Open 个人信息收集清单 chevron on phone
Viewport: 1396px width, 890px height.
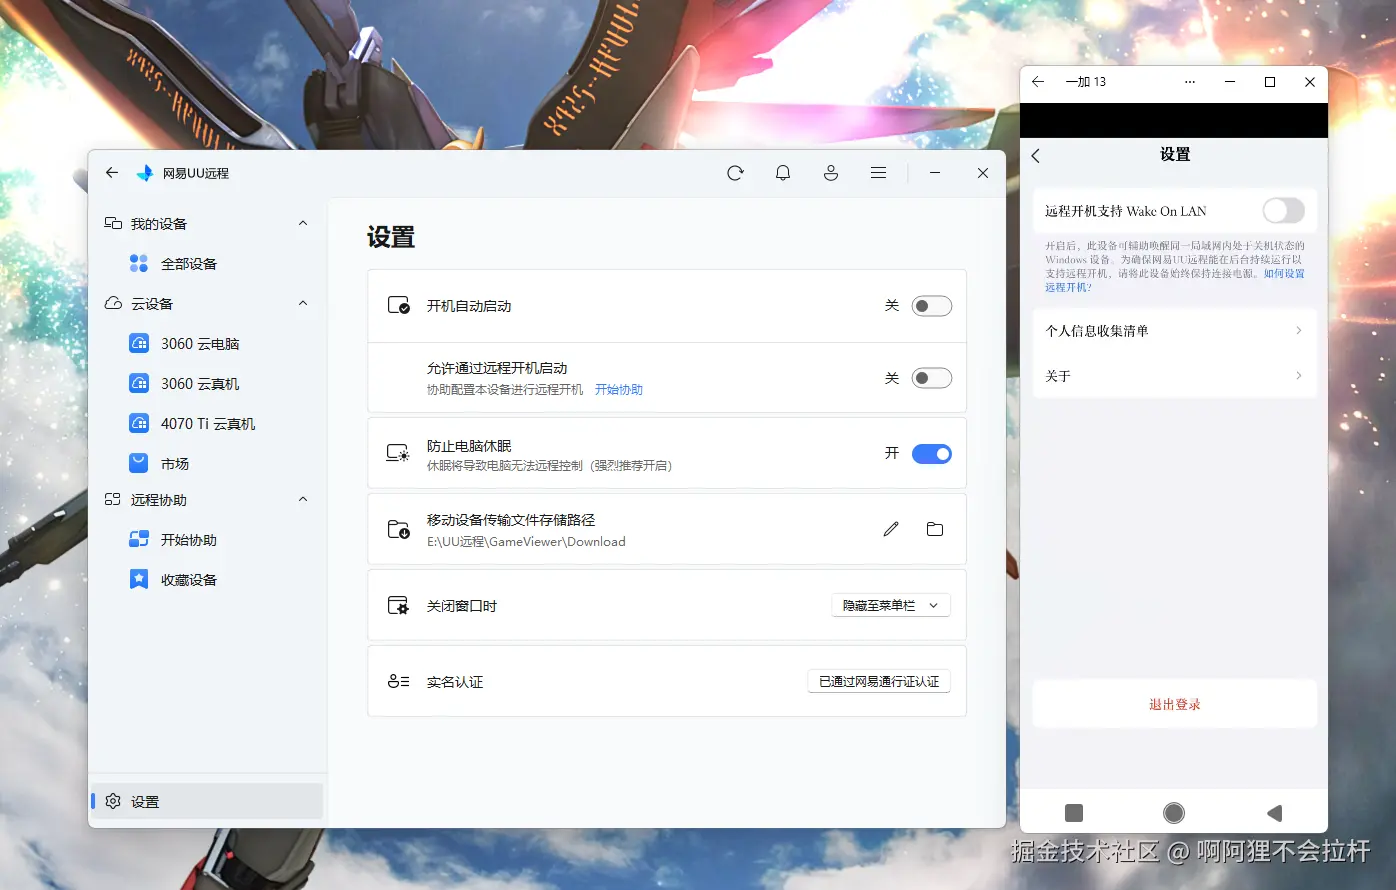[1298, 330]
